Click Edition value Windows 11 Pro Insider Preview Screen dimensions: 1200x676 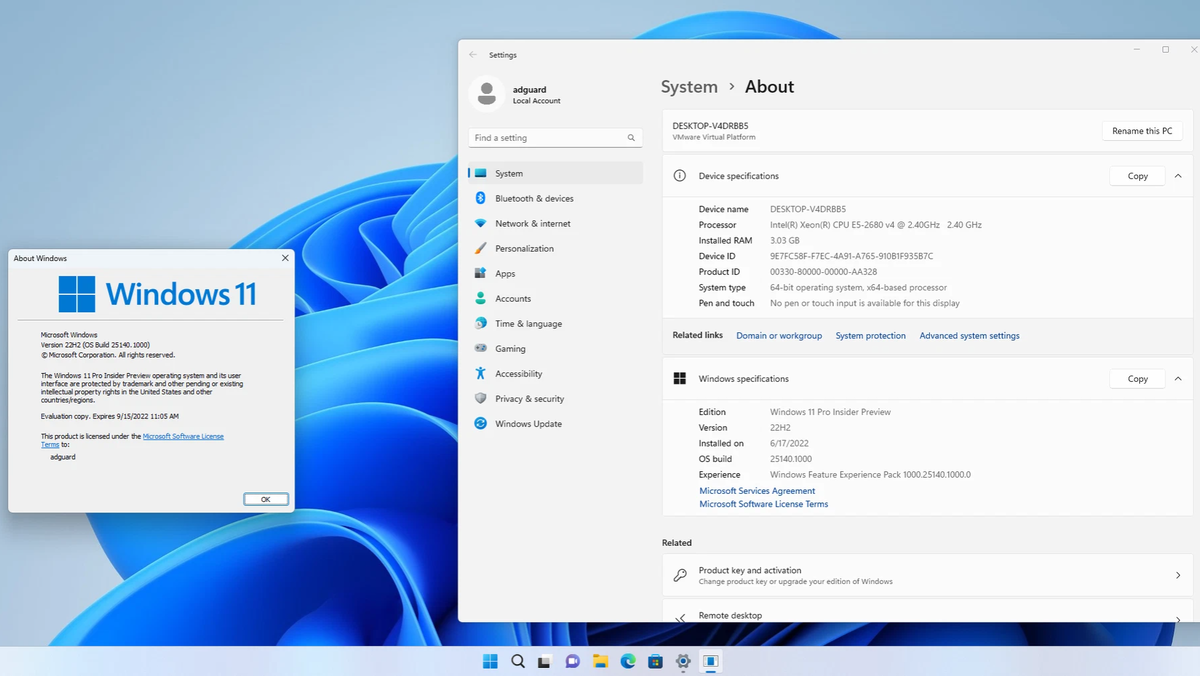point(830,412)
